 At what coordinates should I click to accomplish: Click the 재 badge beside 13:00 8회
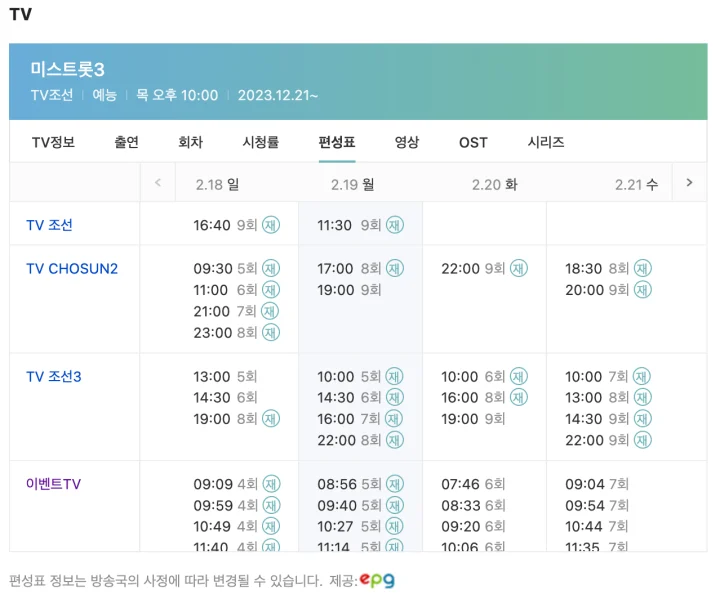coord(643,397)
